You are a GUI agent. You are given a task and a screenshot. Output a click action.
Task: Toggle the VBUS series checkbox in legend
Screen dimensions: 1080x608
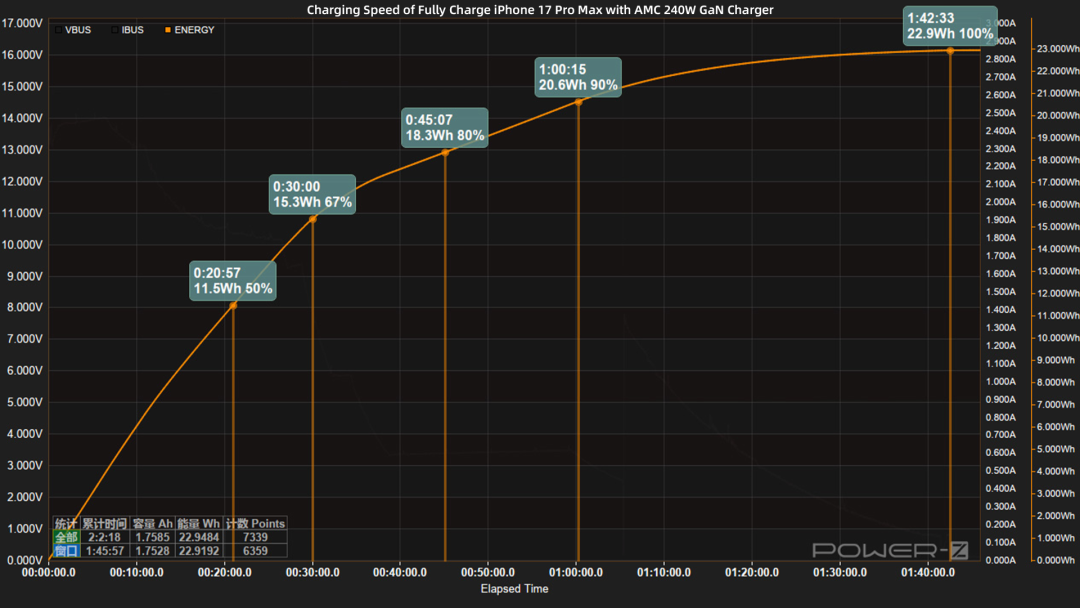point(59,30)
